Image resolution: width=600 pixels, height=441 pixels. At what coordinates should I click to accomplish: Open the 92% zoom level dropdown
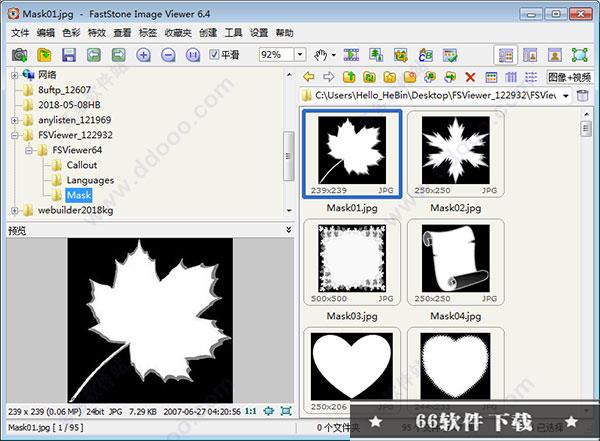(x=300, y=55)
